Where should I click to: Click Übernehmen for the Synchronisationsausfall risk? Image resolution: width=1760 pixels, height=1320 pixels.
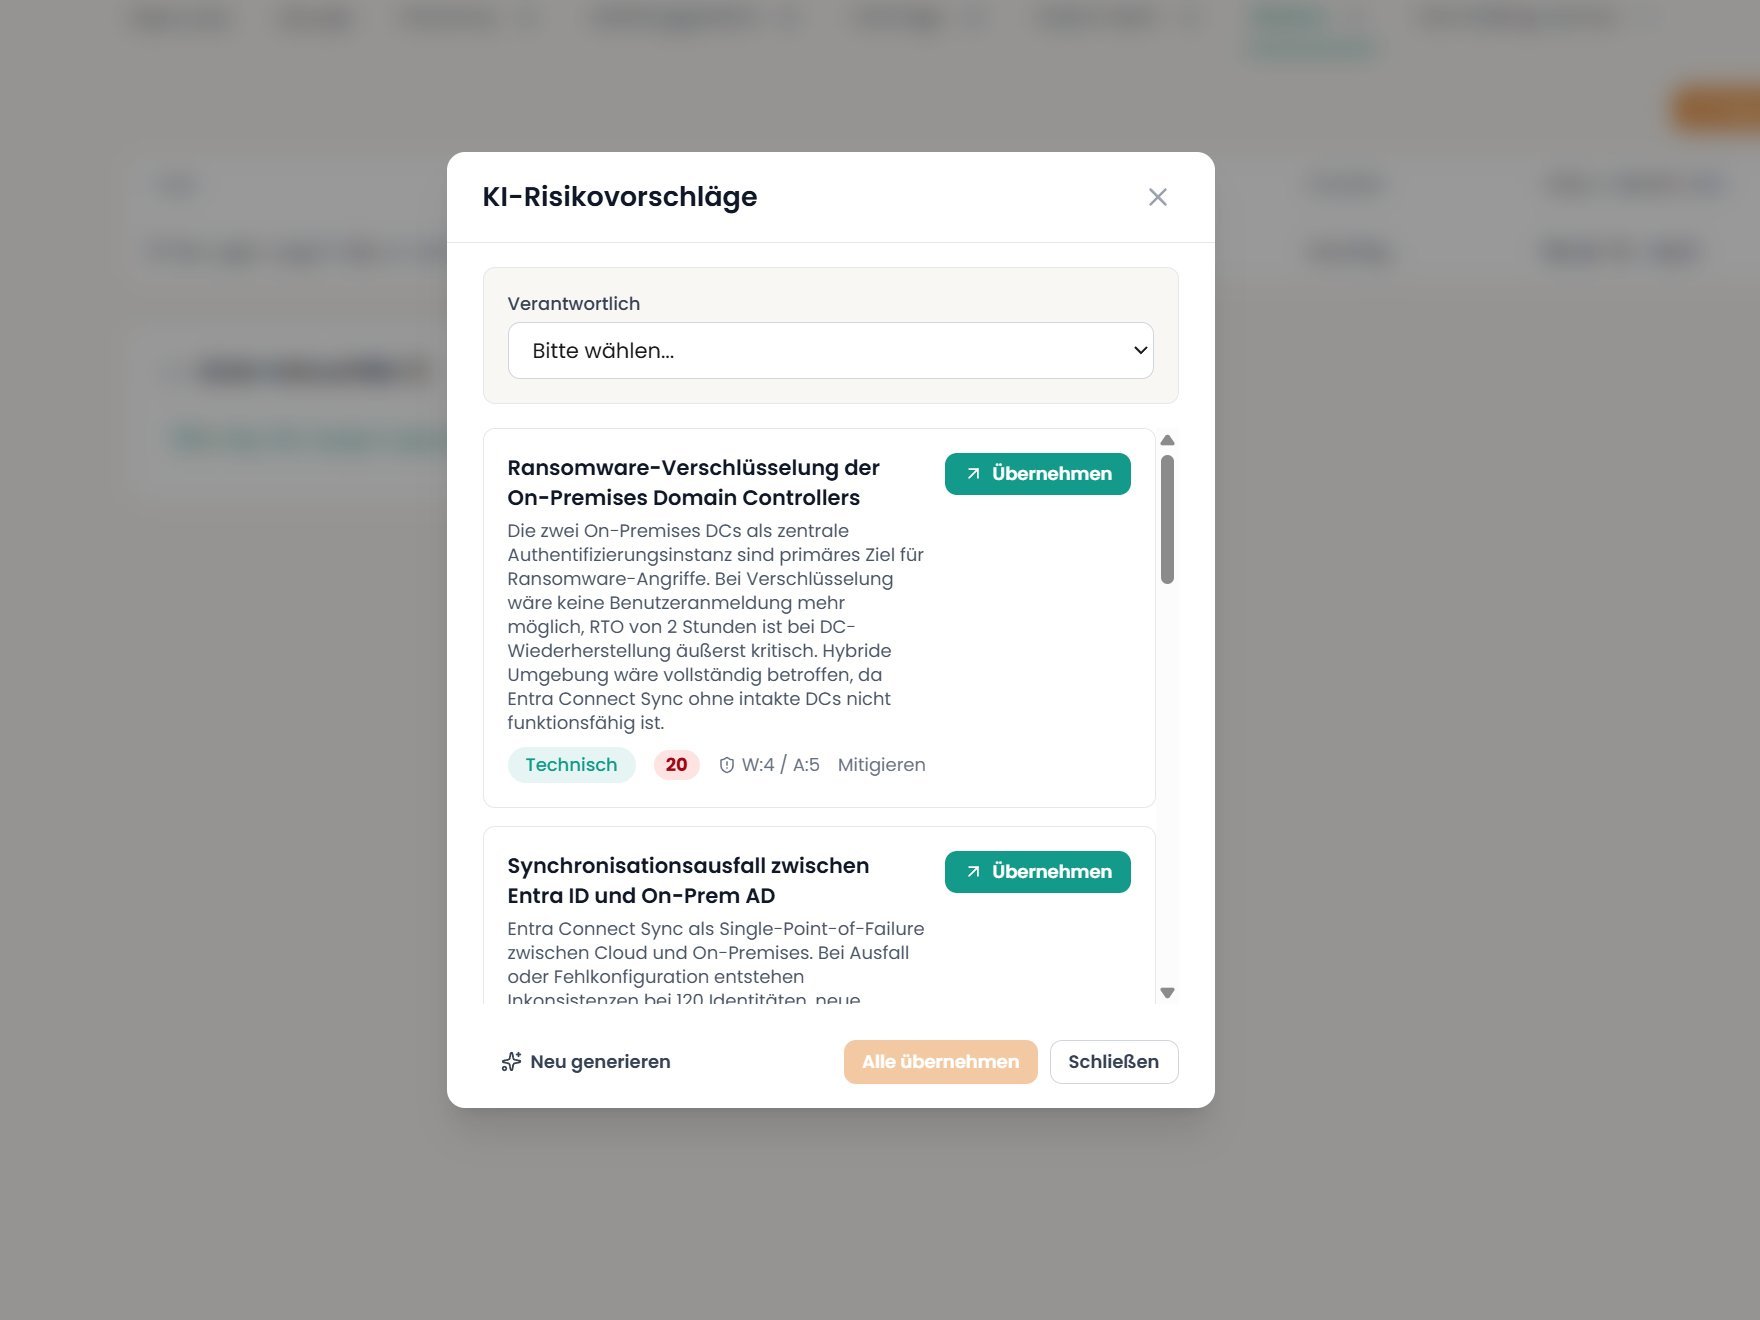[x=1037, y=872]
